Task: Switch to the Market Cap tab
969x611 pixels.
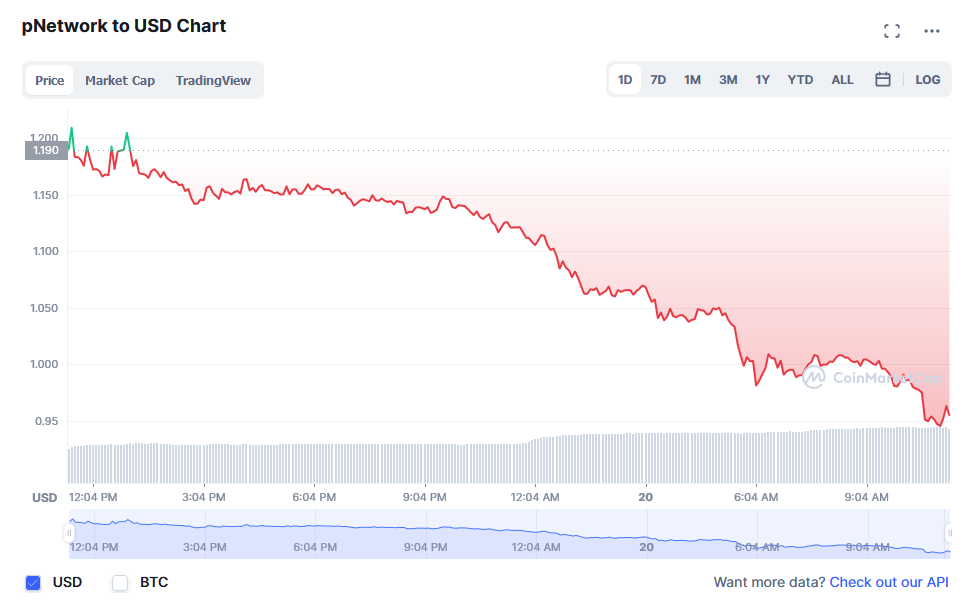Action: pos(120,81)
